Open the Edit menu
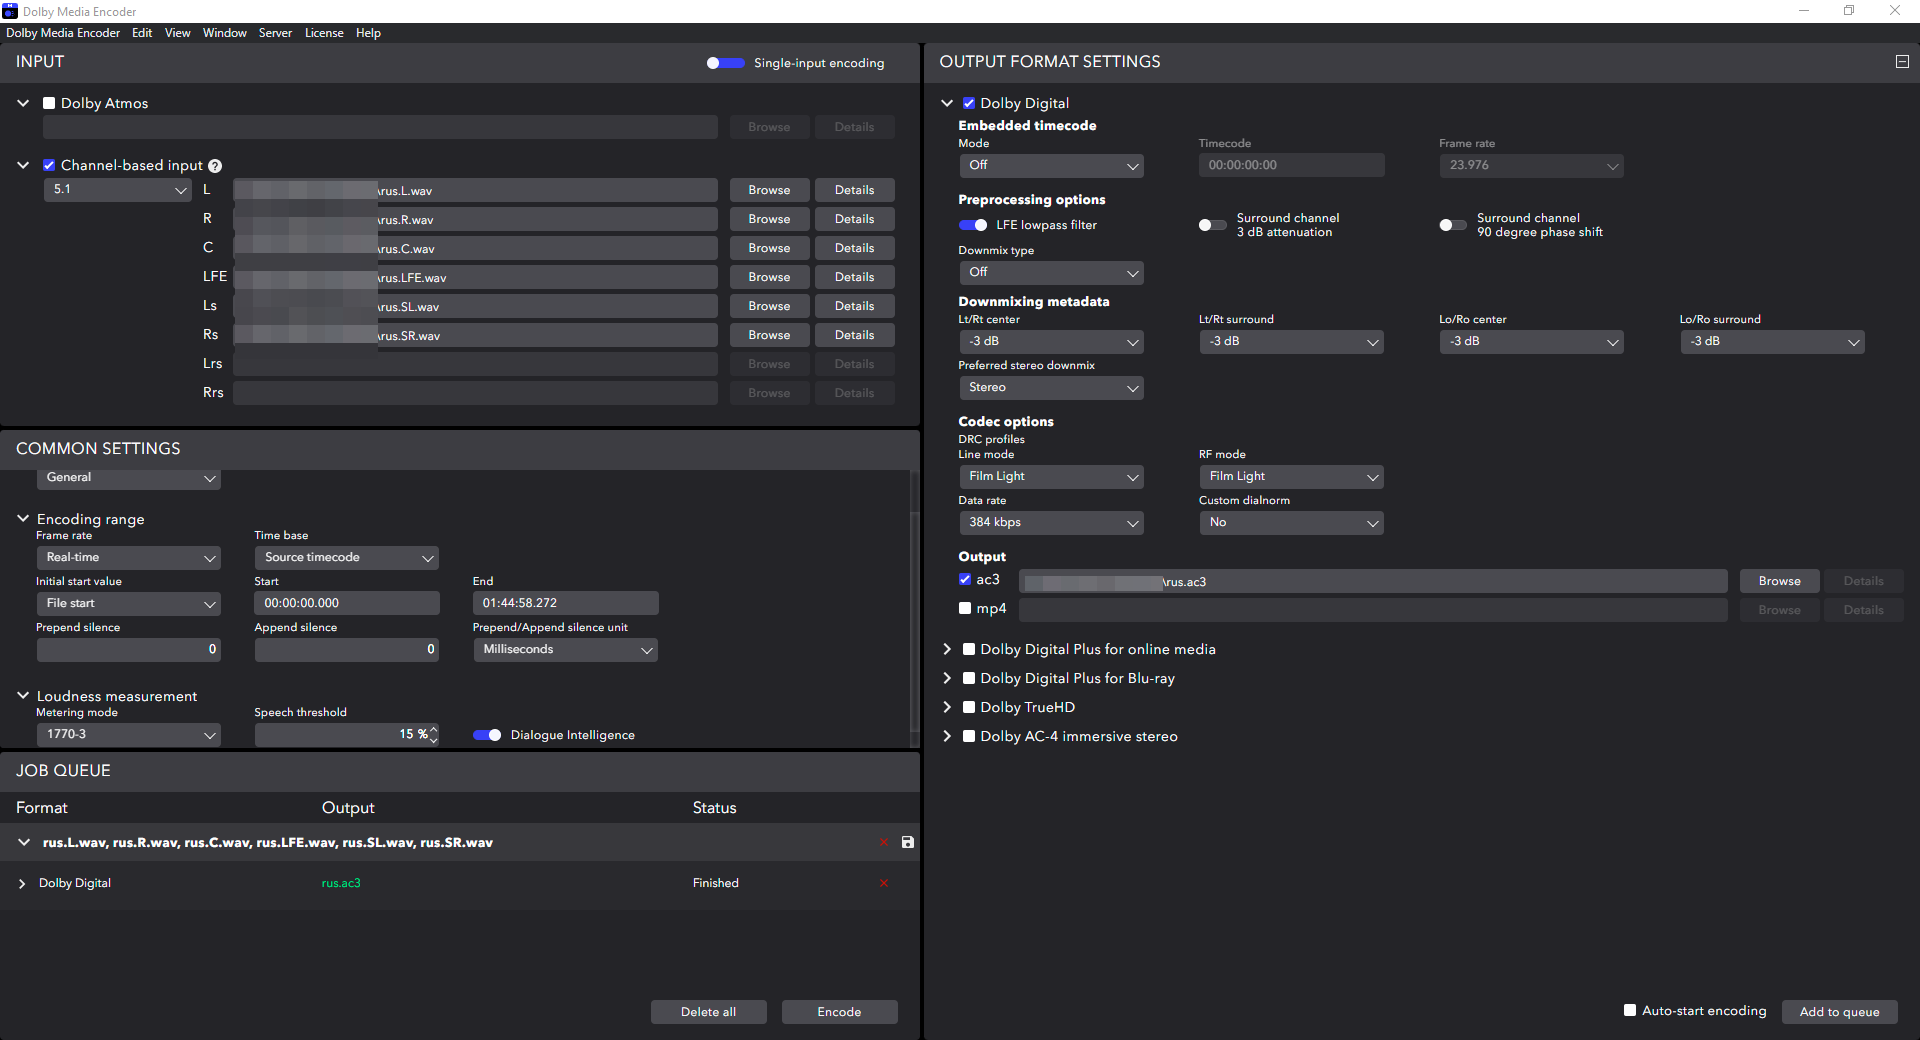Screen dimensions: 1920x1040 [142, 33]
